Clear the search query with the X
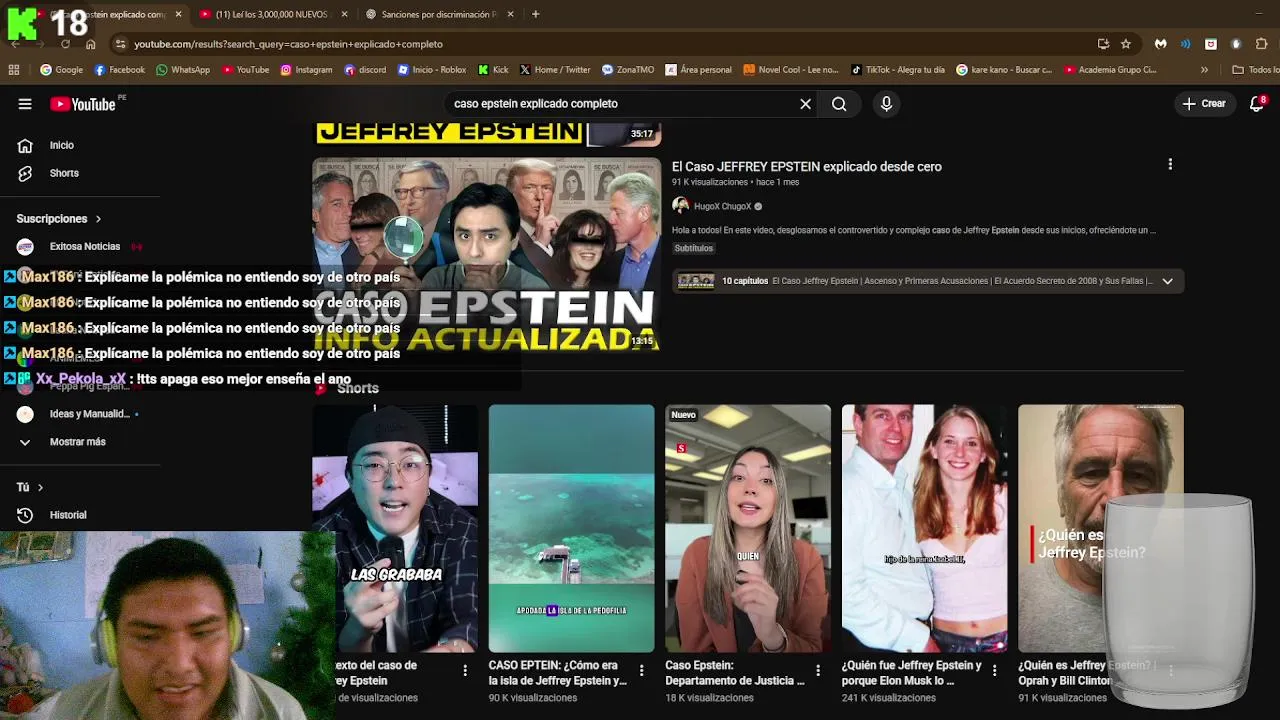 805,104
